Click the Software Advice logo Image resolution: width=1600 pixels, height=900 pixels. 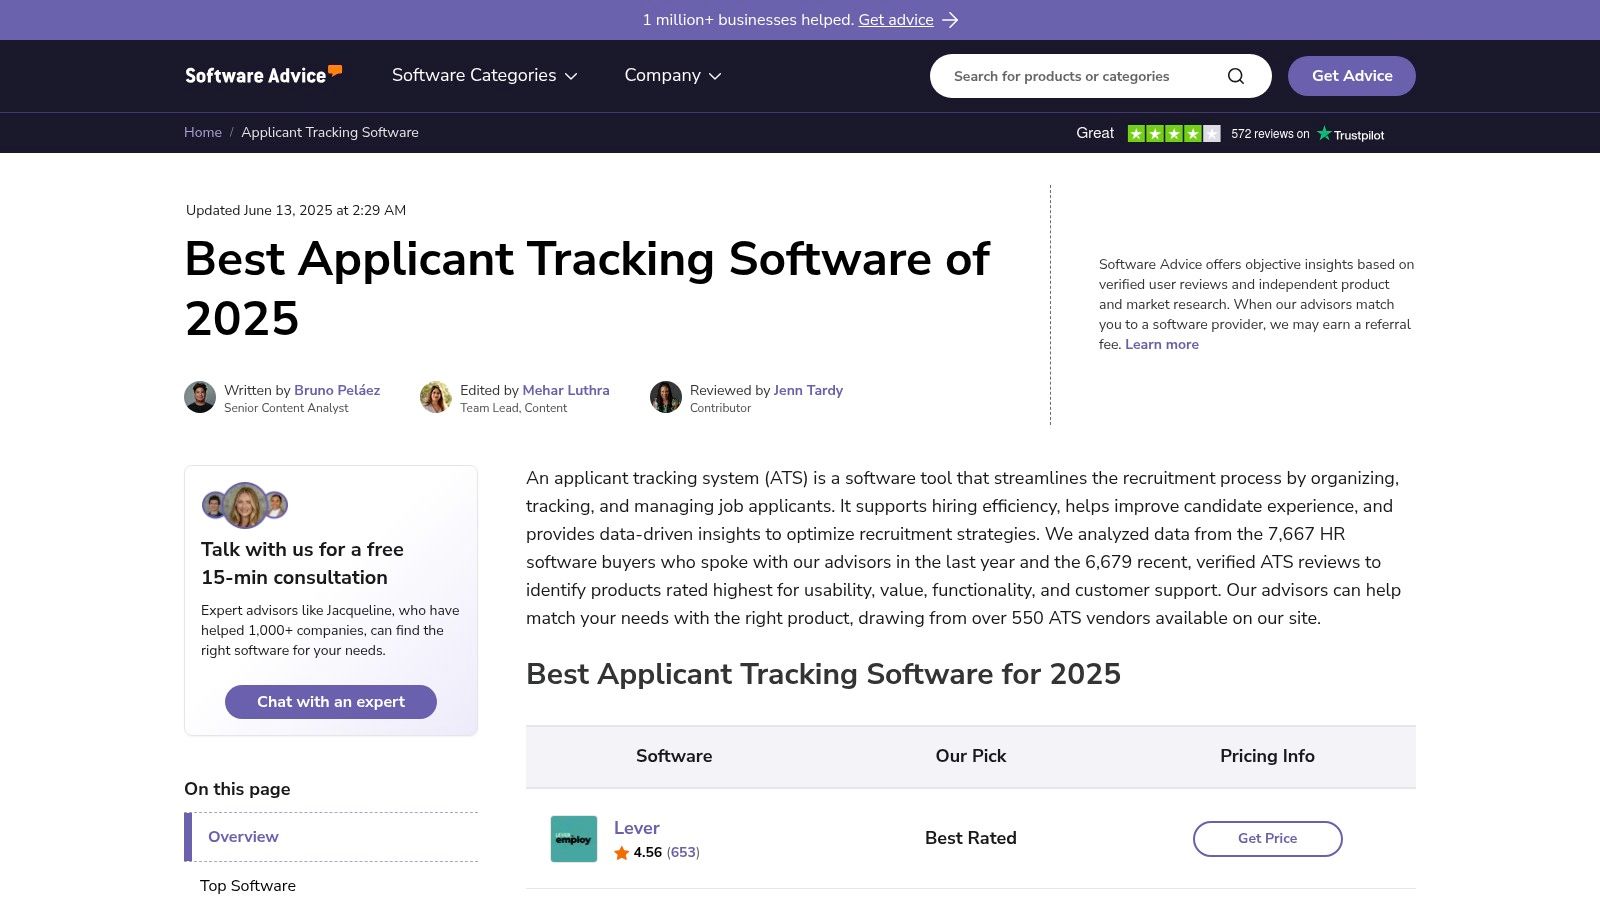pyautogui.click(x=264, y=75)
